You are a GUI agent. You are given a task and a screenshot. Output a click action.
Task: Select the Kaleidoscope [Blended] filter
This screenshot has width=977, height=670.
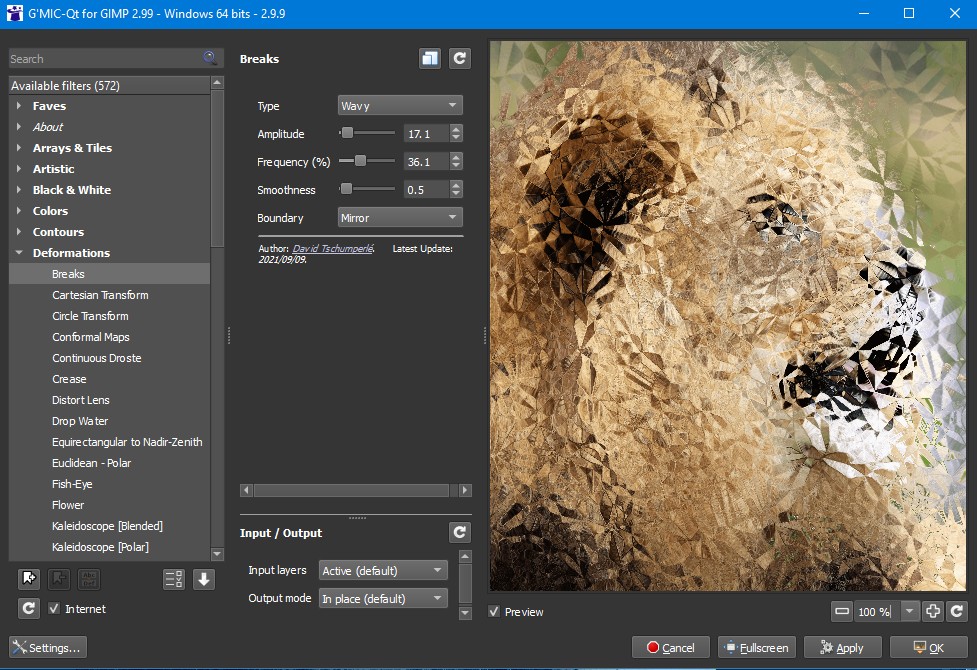107,526
